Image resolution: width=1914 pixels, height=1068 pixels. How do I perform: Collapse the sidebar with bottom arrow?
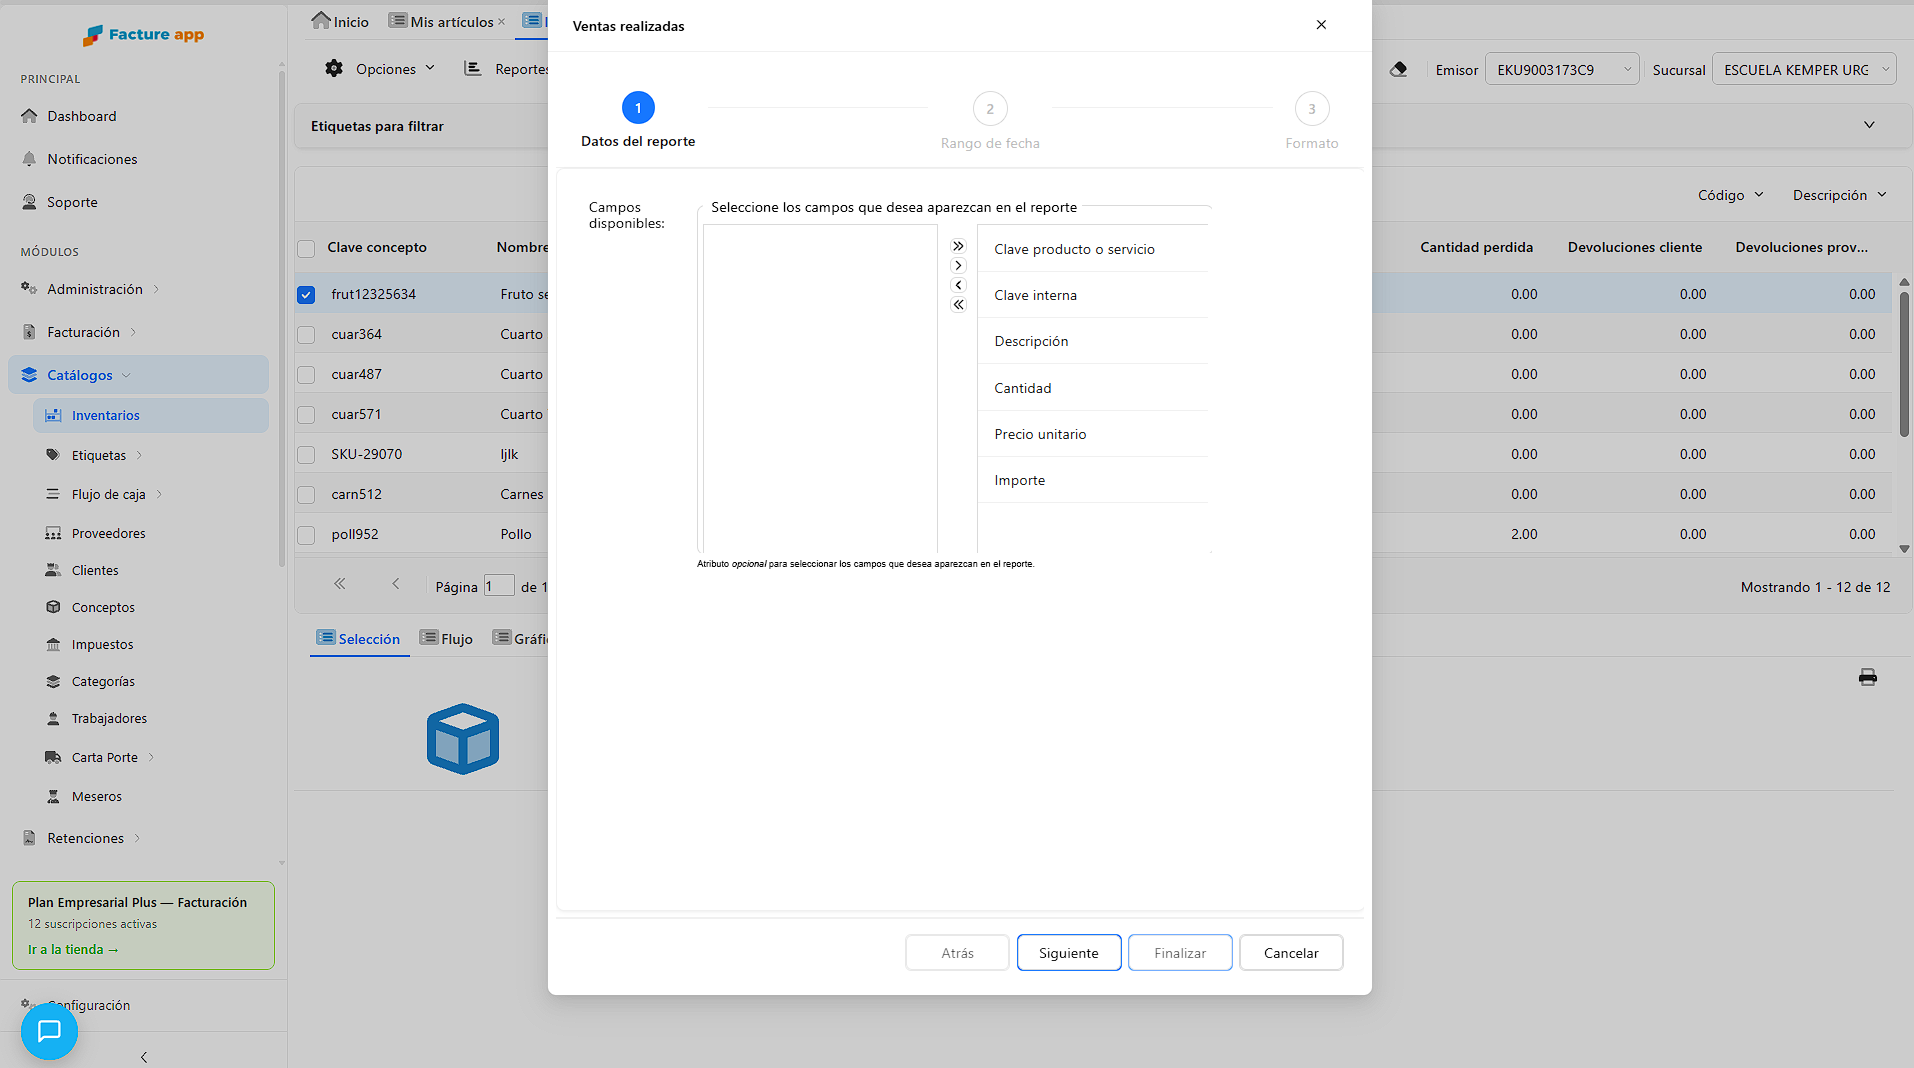click(x=144, y=1057)
